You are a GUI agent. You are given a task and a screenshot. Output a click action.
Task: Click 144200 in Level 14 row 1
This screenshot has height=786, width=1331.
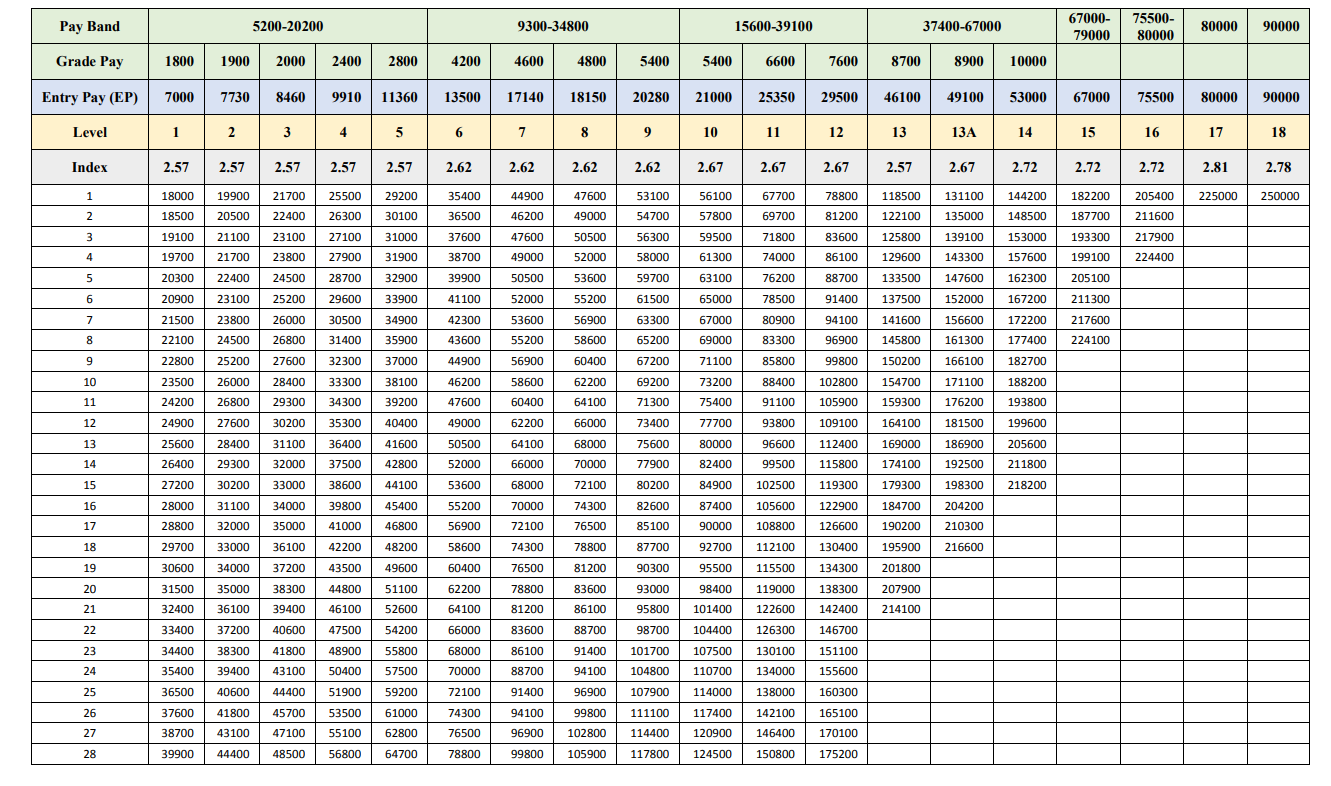coord(1027,196)
